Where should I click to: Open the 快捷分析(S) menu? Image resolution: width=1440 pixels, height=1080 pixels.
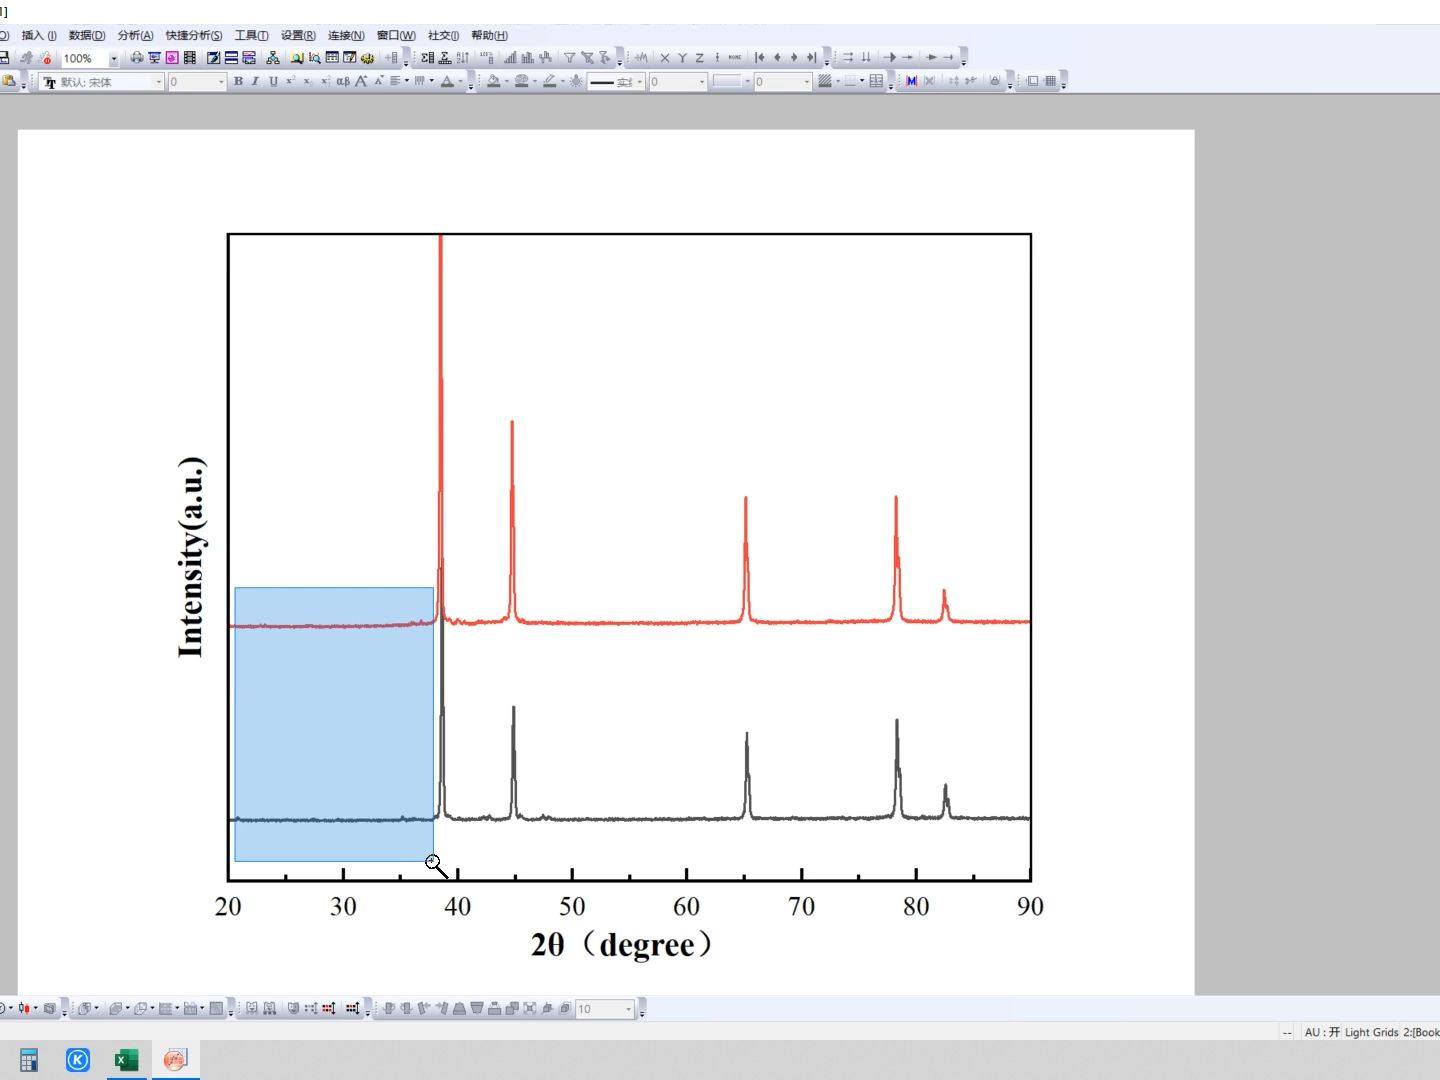tap(194, 35)
